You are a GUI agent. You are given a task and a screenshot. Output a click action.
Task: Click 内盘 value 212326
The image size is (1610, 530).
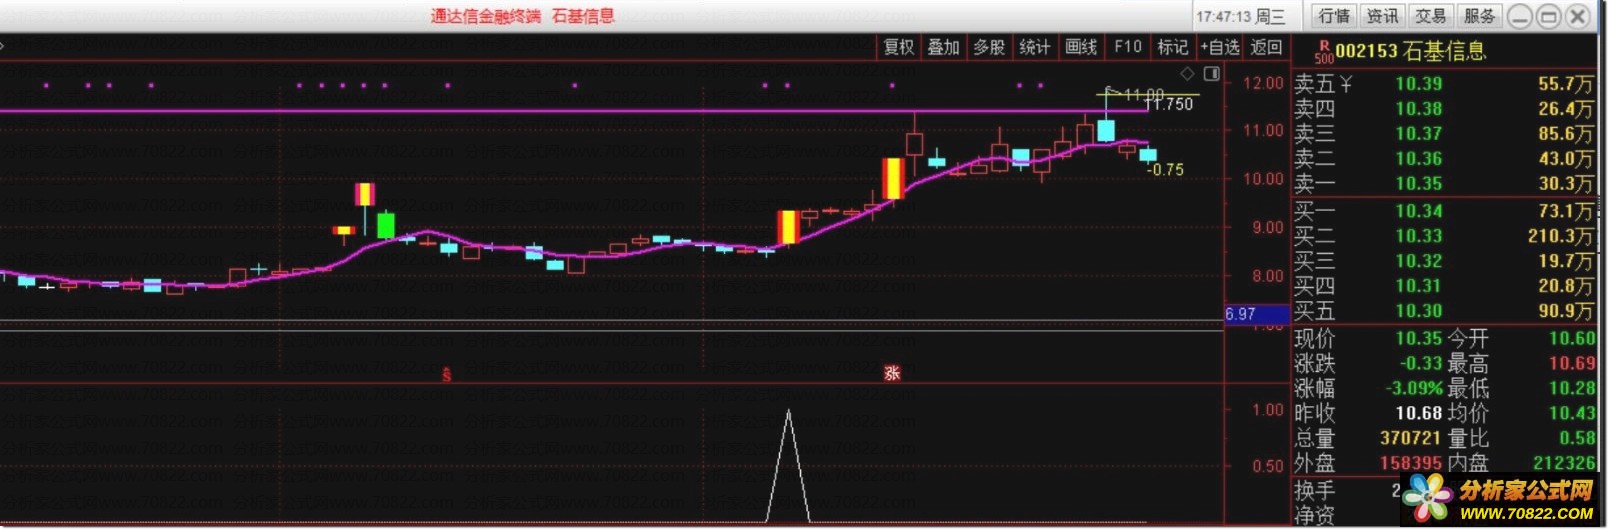pos(1565,463)
